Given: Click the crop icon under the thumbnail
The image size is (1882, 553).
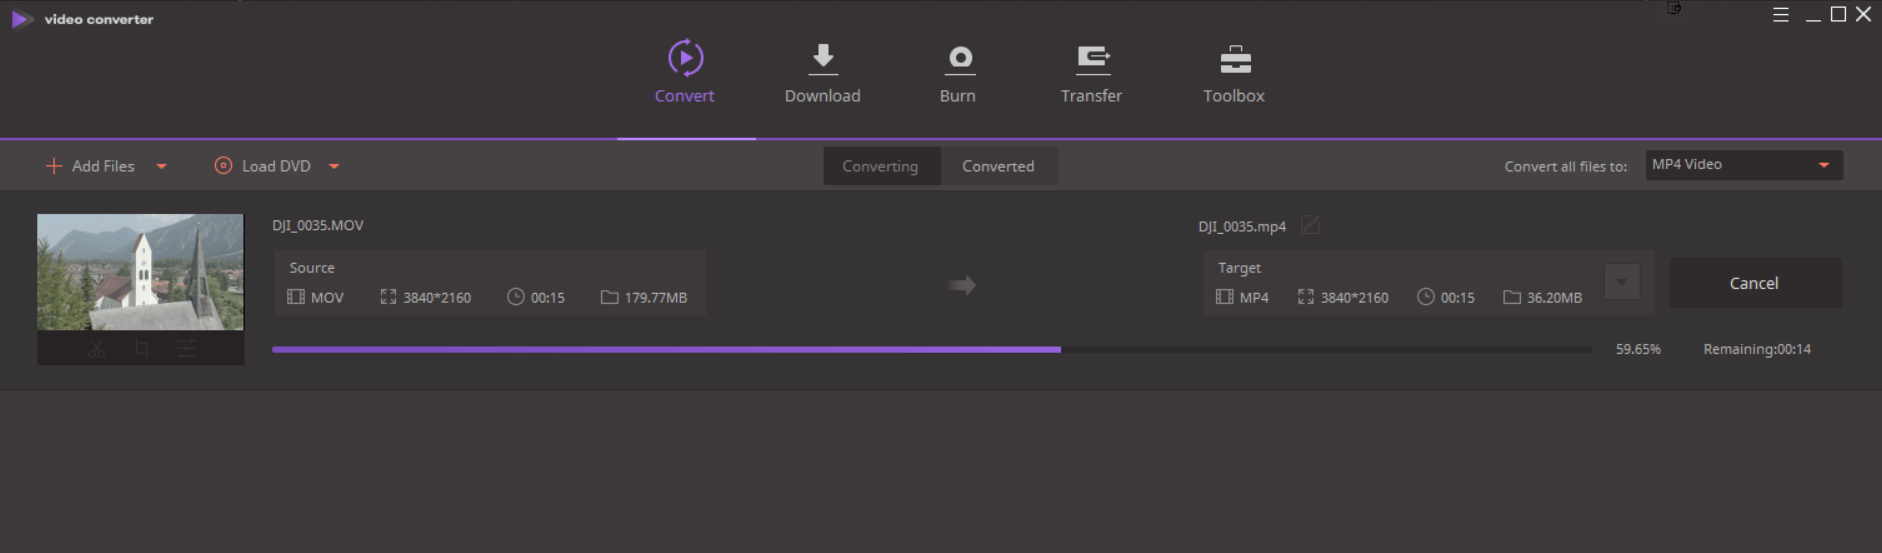Looking at the screenshot, I should click(142, 348).
